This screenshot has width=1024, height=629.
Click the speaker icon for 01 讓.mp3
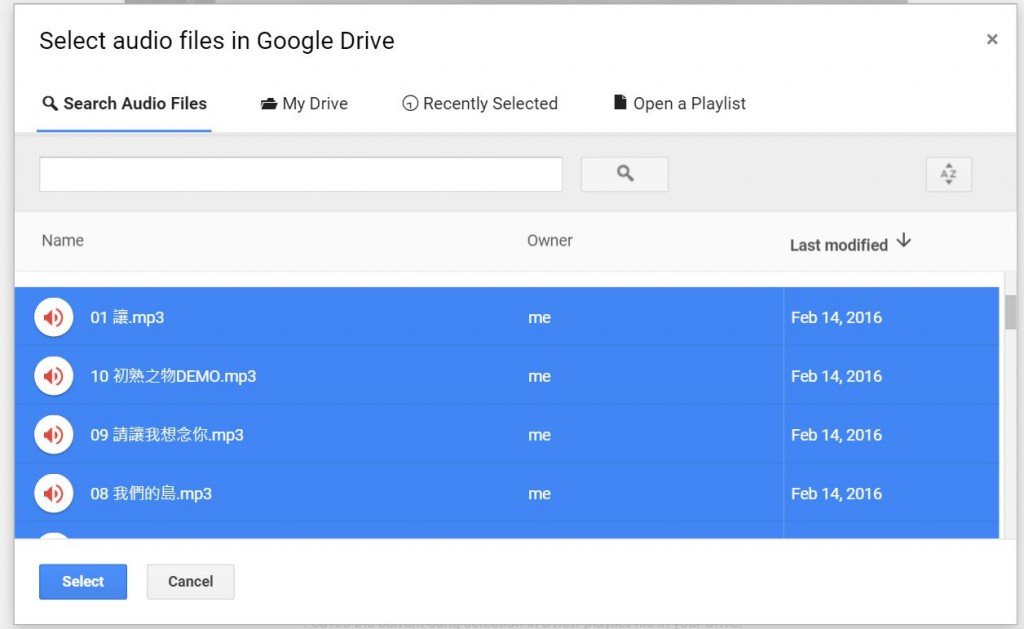coord(54,317)
